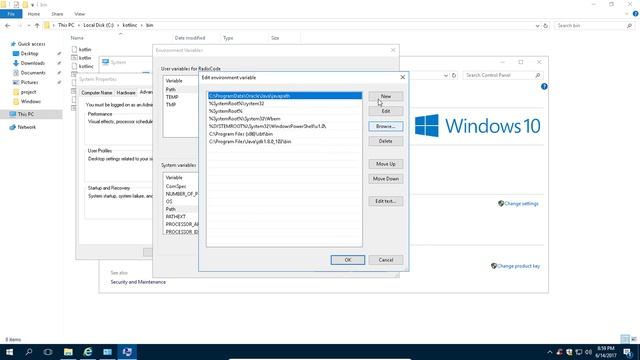Go back in File Explorer
Viewport: 640px width, 360px height.
8,25
